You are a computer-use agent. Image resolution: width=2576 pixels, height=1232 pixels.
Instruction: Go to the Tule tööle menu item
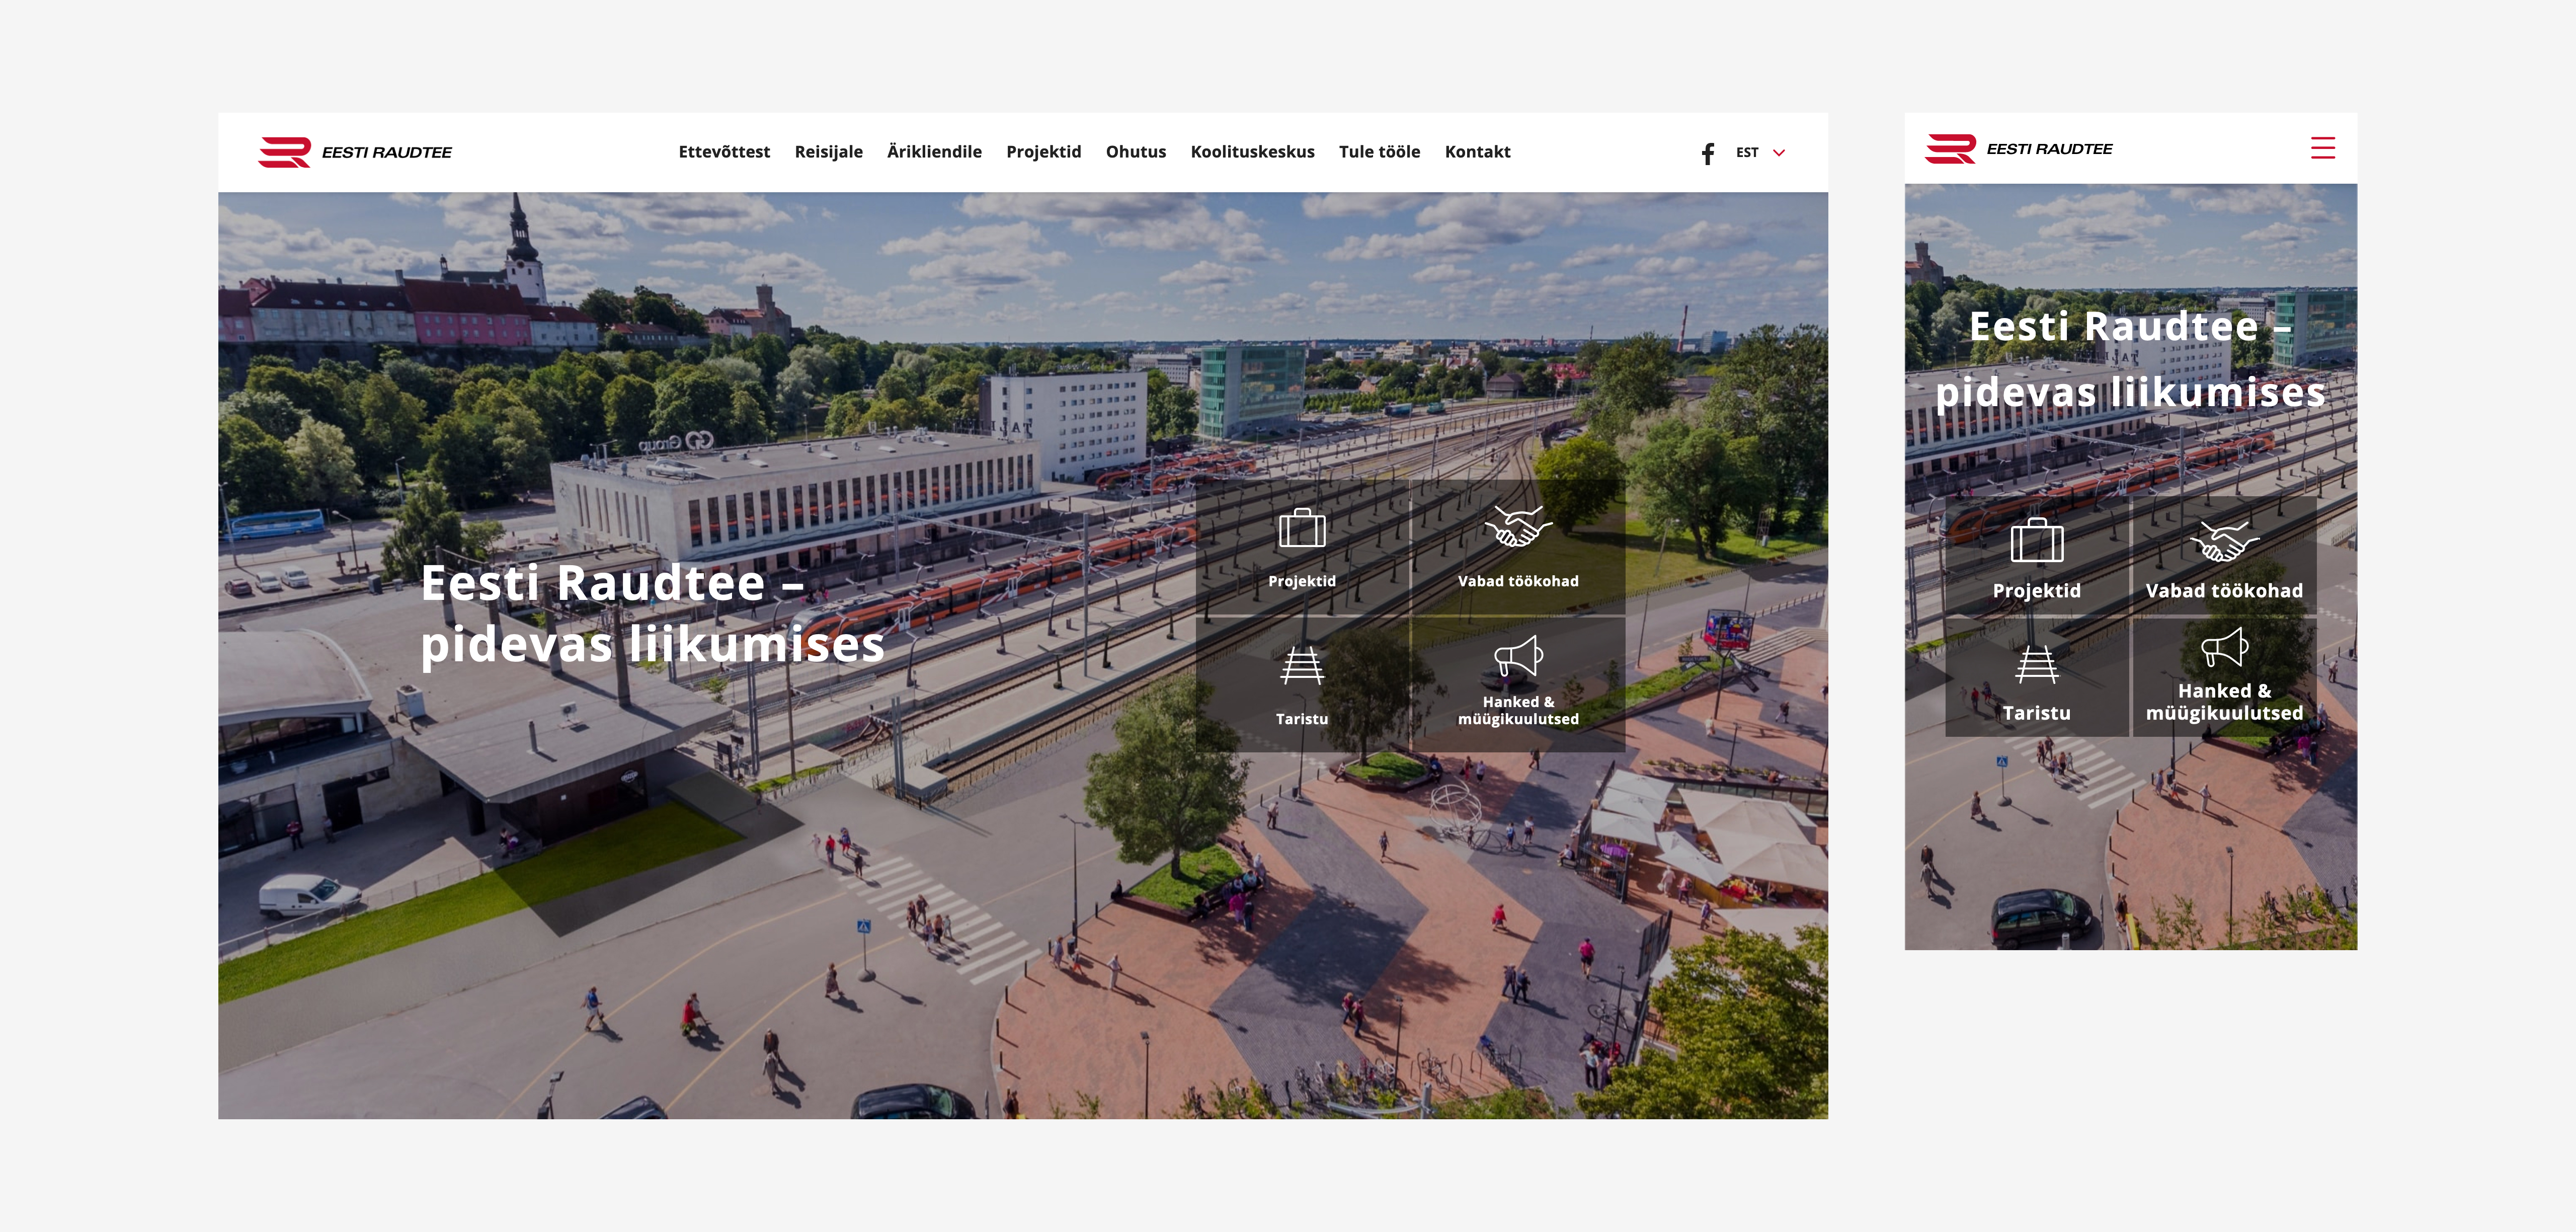1379,152
